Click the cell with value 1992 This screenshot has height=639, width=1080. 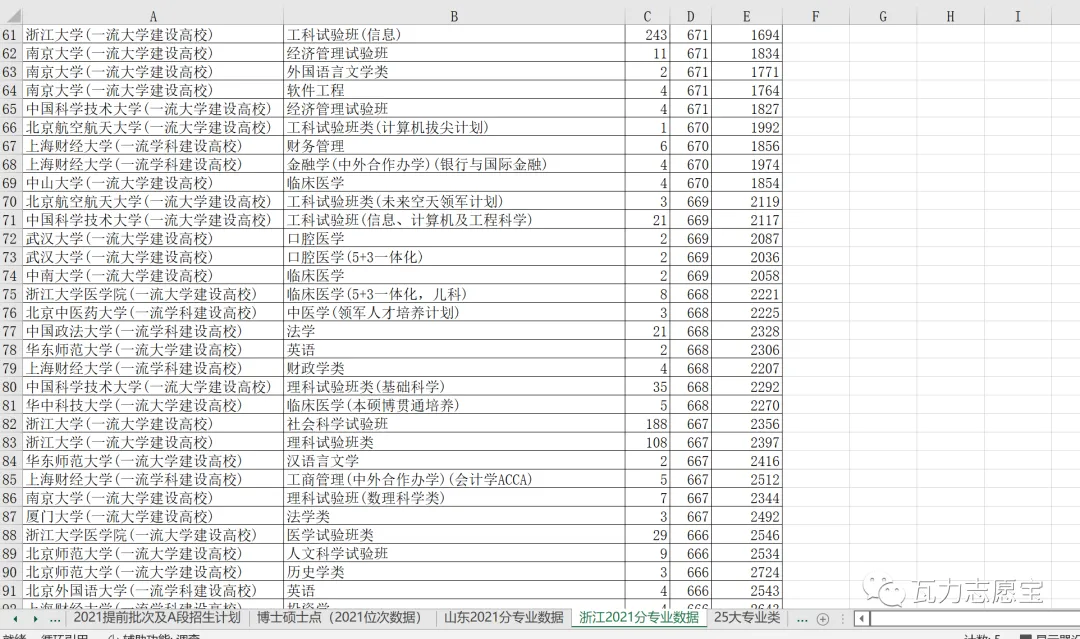(x=747, y=127)
